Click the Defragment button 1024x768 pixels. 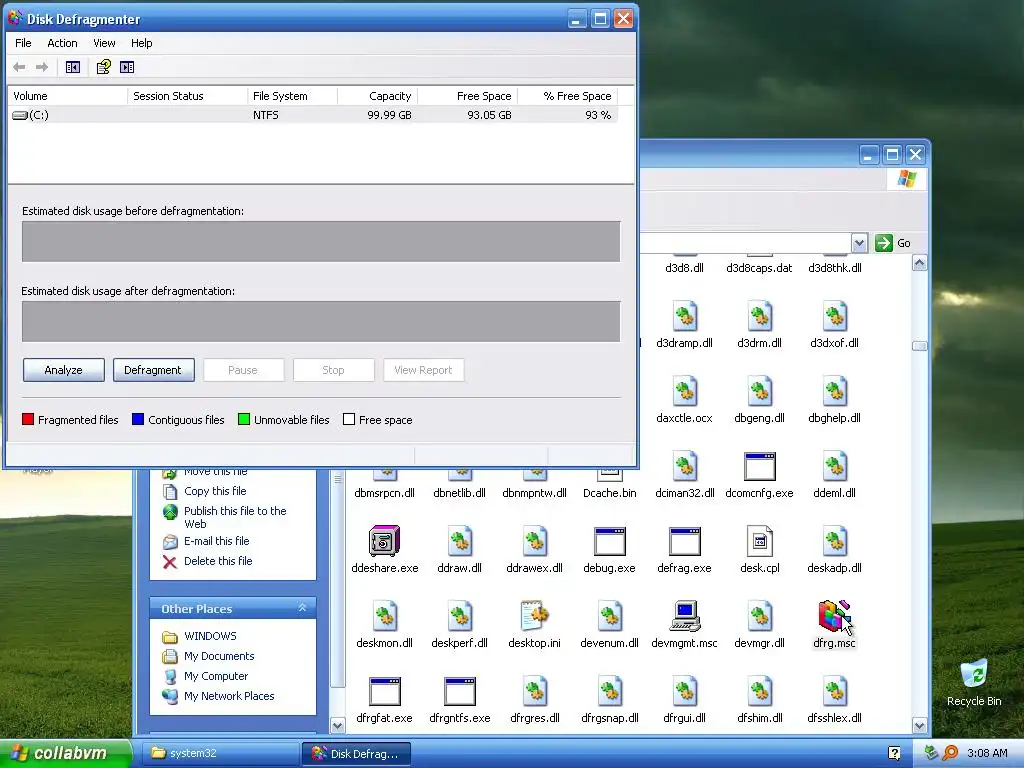click(x=153, y=370)
